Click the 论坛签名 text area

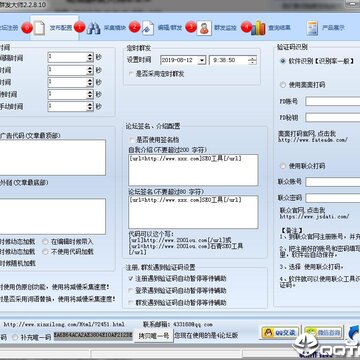point(193,212)
